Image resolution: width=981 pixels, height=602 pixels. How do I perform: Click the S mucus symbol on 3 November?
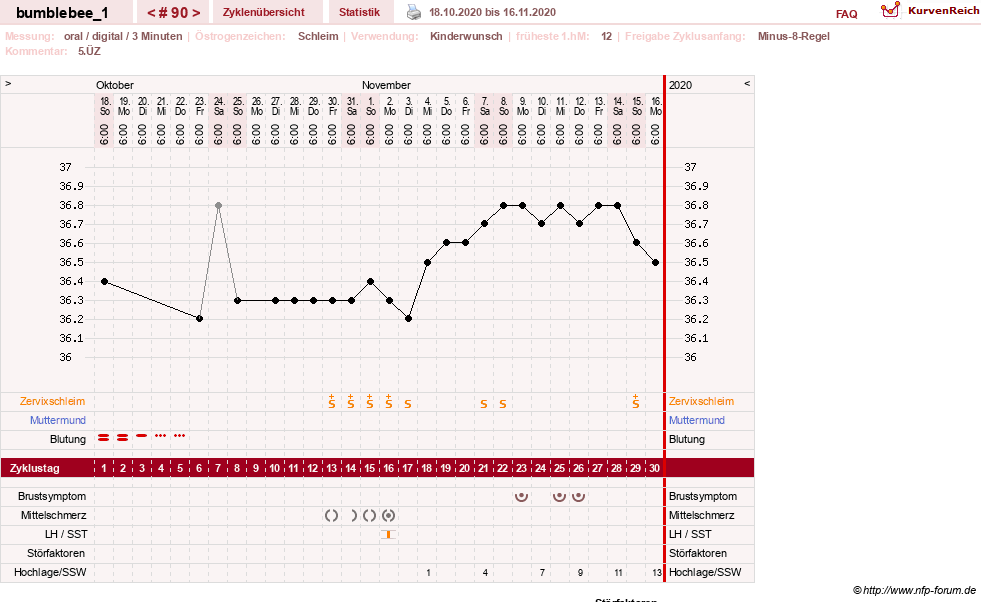tap(408, 404)
